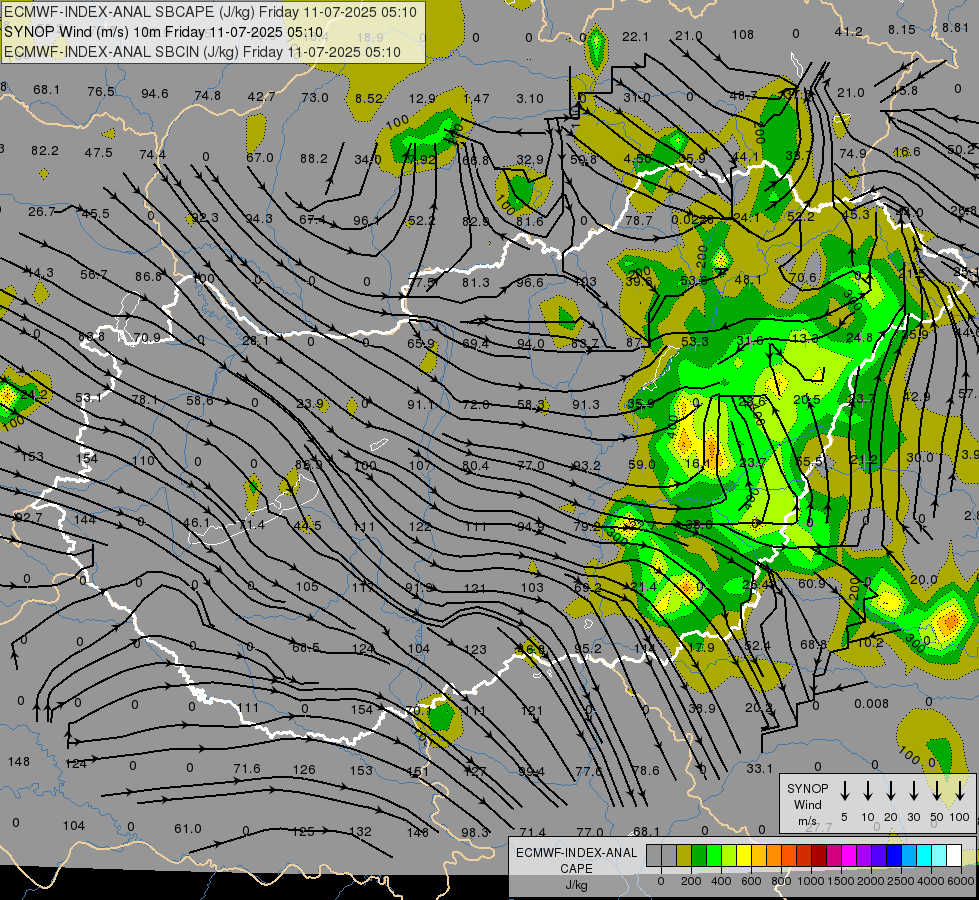Click the map value '20.2'
Image resolution: width=979 pixels, height=900 pixels.
click(x=759, y=708)
